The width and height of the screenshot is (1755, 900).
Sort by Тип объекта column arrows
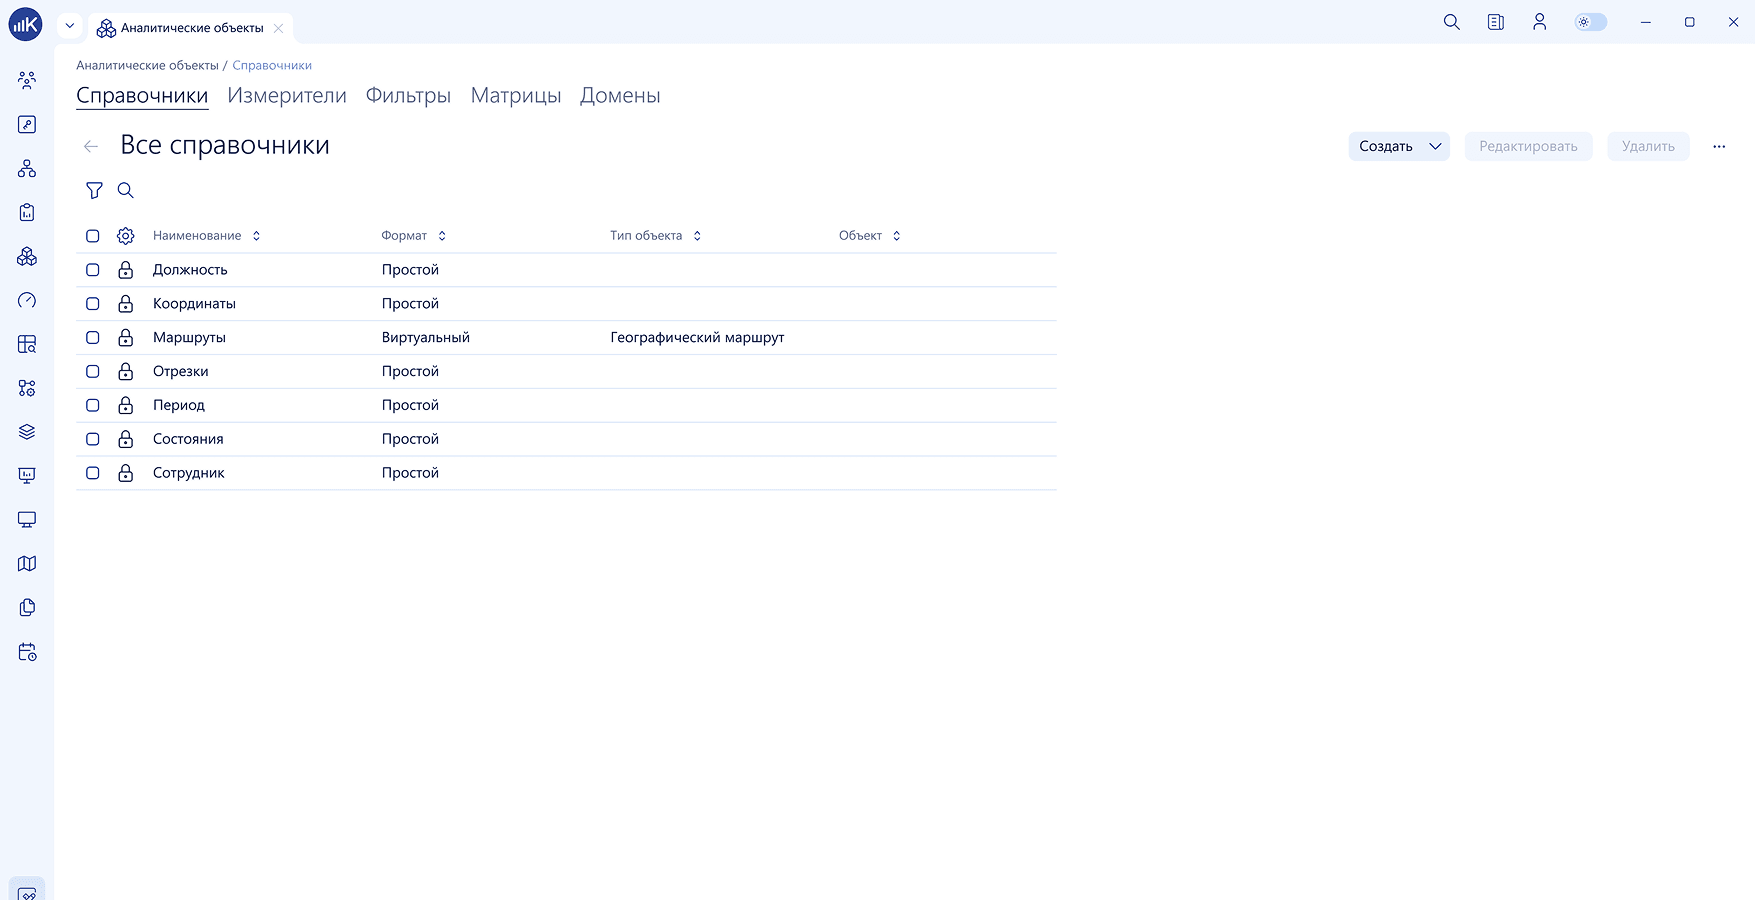pyautogui.click(x=697, y=236)
